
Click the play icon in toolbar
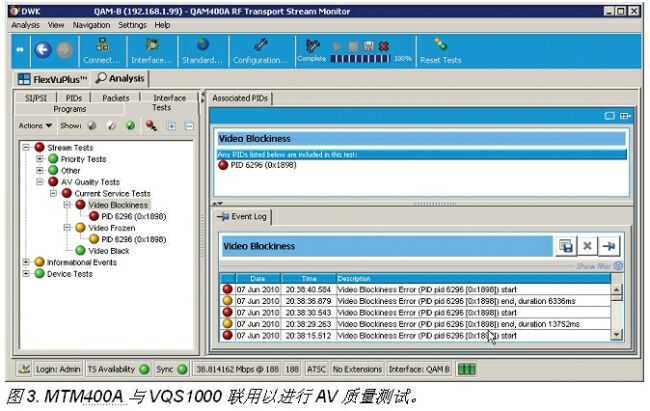(337, 46)
